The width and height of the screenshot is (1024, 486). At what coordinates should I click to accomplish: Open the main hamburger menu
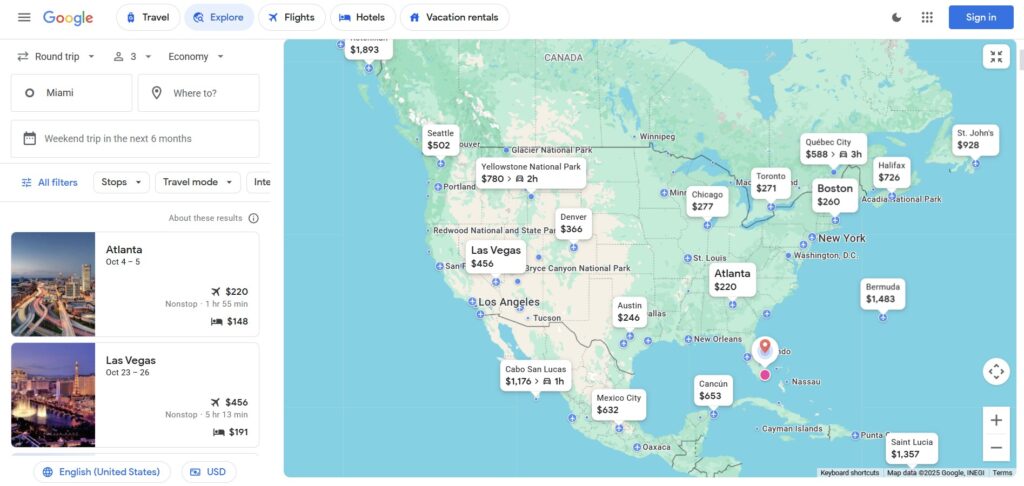pyautogui.click(x=24, y=18)
